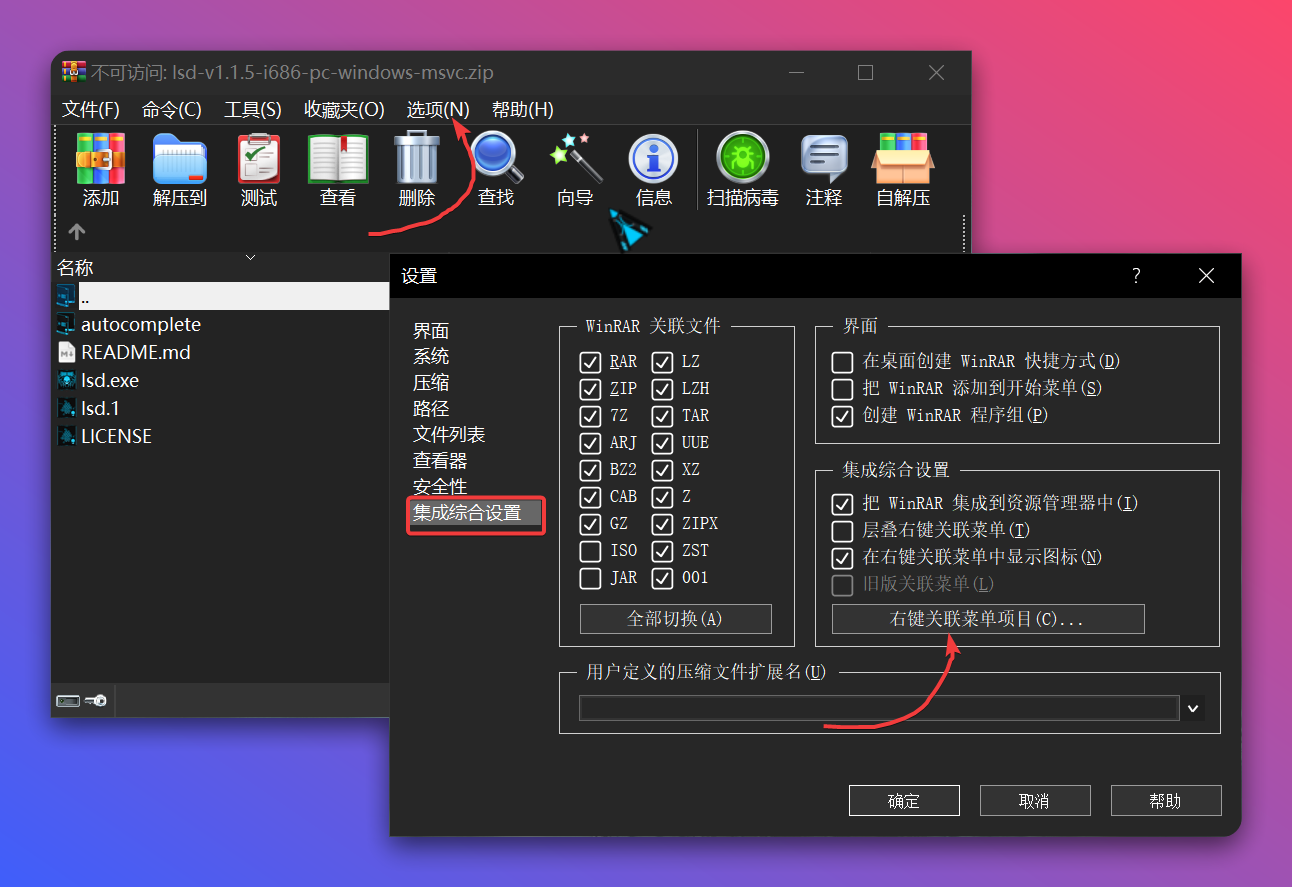This screenshot has height=887, width=1292.
Task: Toggle the 7Z association checkbox
Action: pos(590,415)
